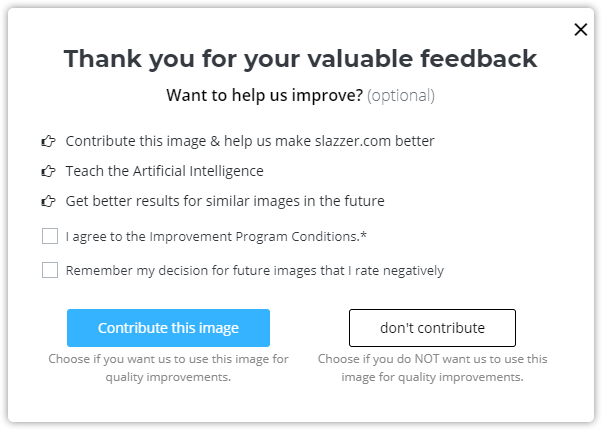Click the 'Teach the Artificial Intelligence' bullet text
Screen dimensions: 602x430
tap(164, 171)
